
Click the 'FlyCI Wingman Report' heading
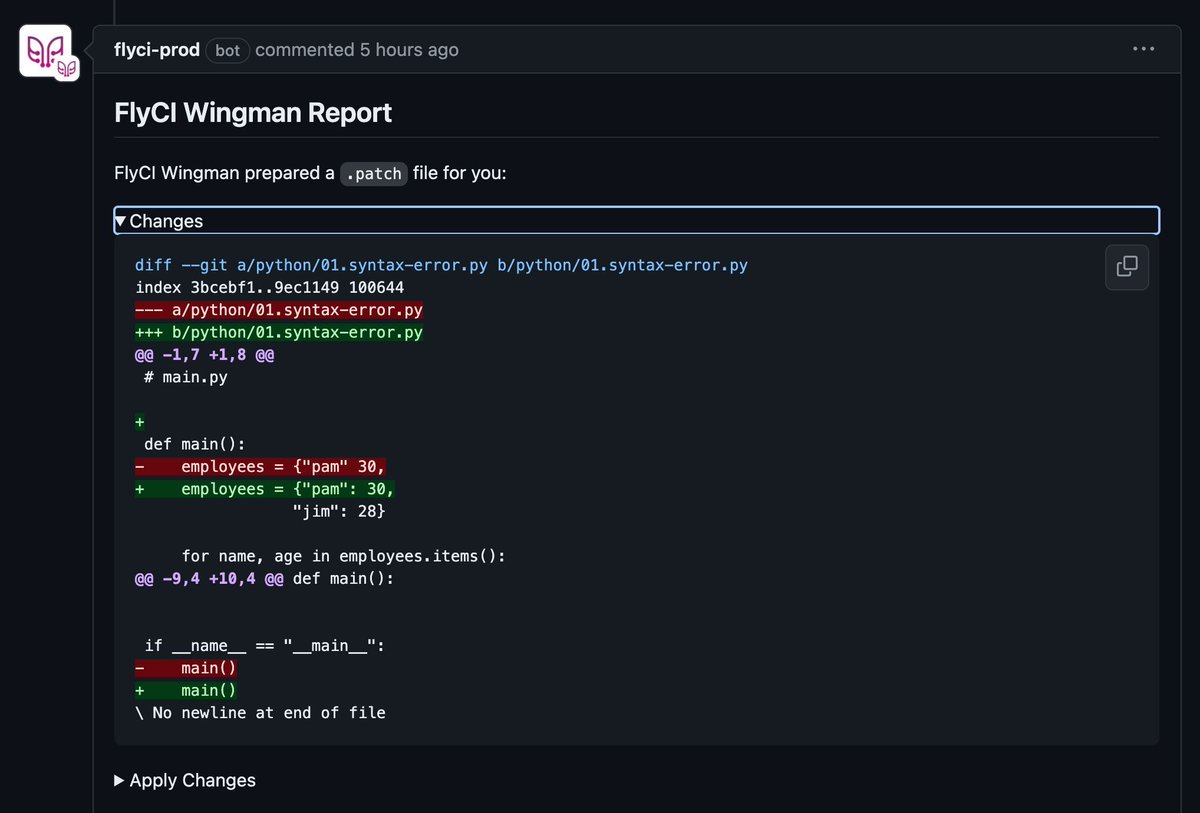click(253, 112)
